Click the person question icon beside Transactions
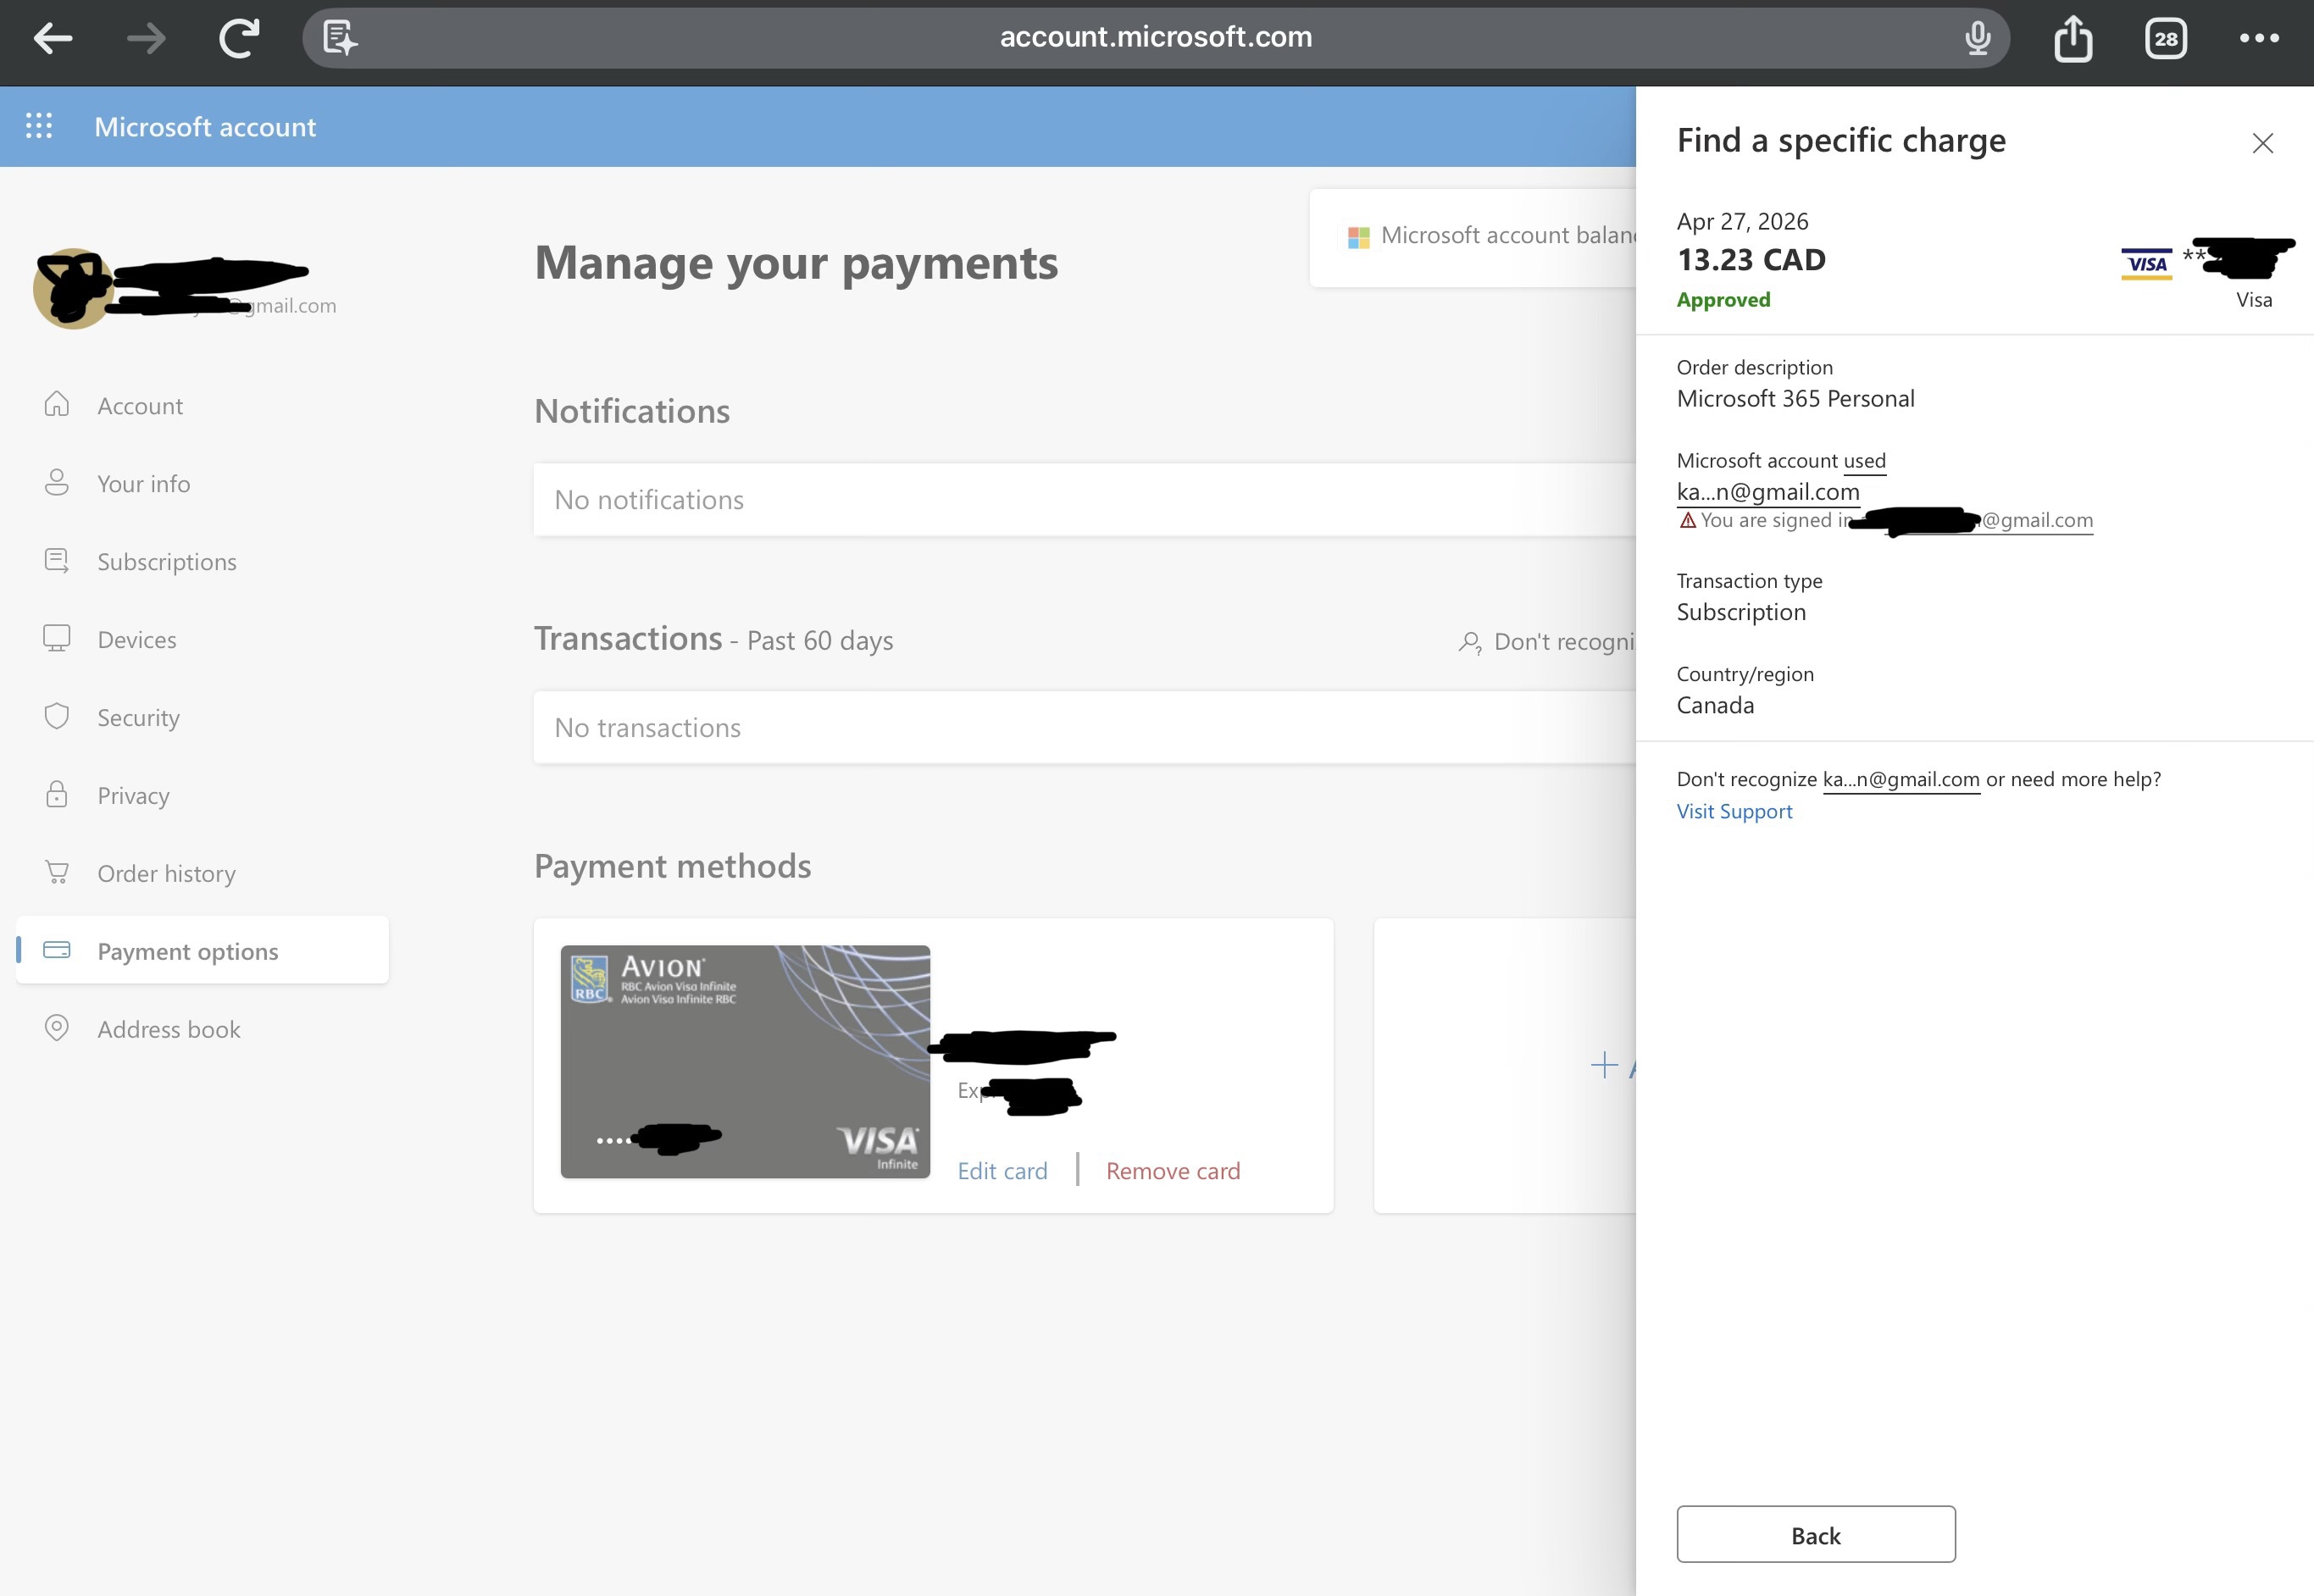The height and width of the screenshot is (1596, 2314). tap(1470, 642)
